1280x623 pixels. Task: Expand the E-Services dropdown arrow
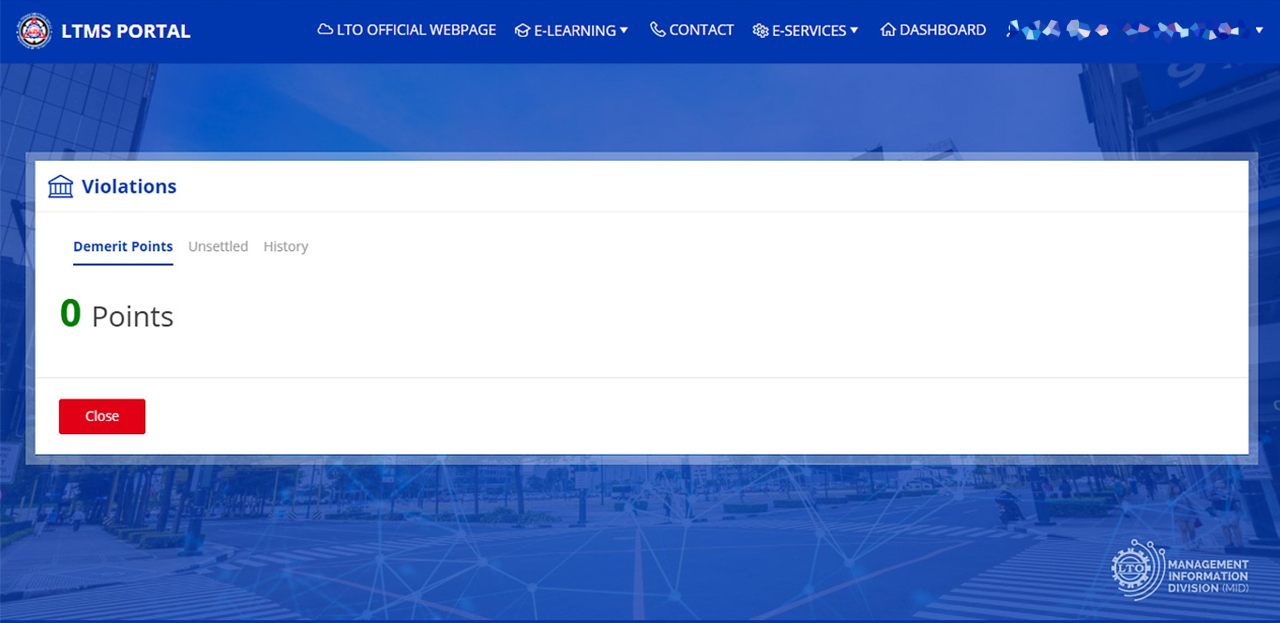854,30
